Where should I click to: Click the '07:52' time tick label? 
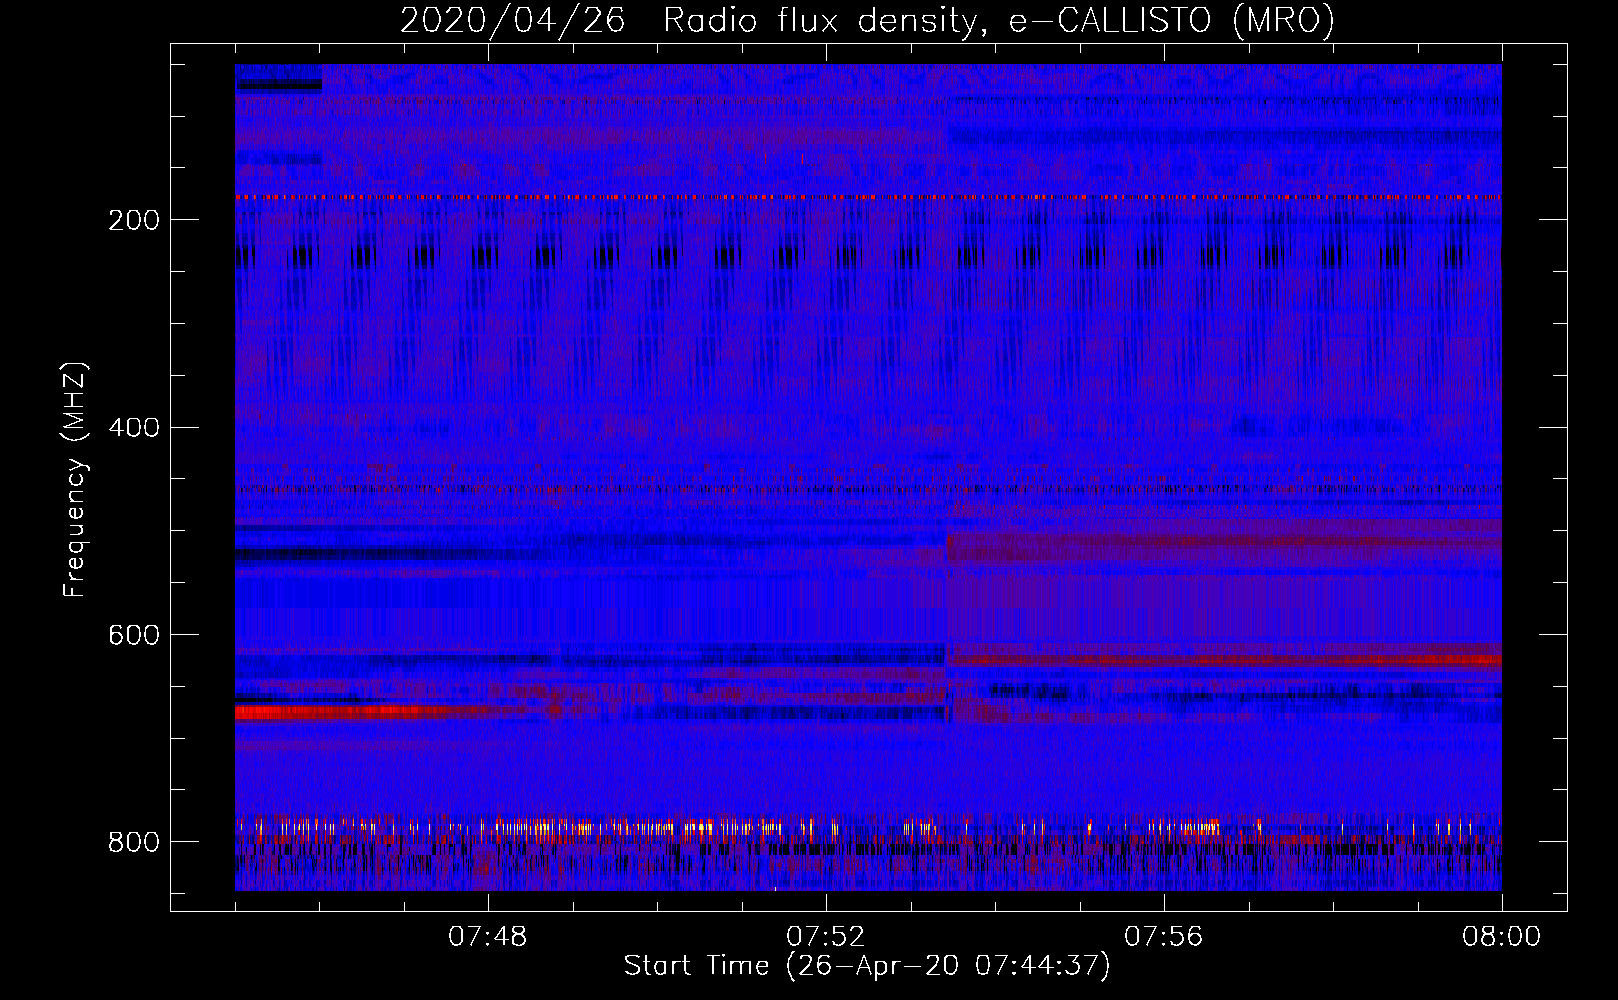tap(826, 937)
